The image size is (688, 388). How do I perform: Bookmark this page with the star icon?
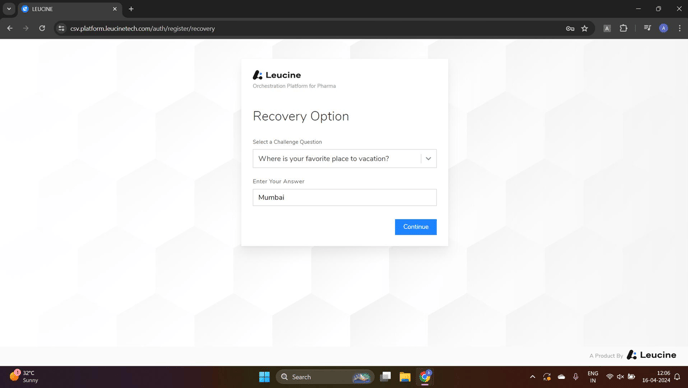click(584, 29)
